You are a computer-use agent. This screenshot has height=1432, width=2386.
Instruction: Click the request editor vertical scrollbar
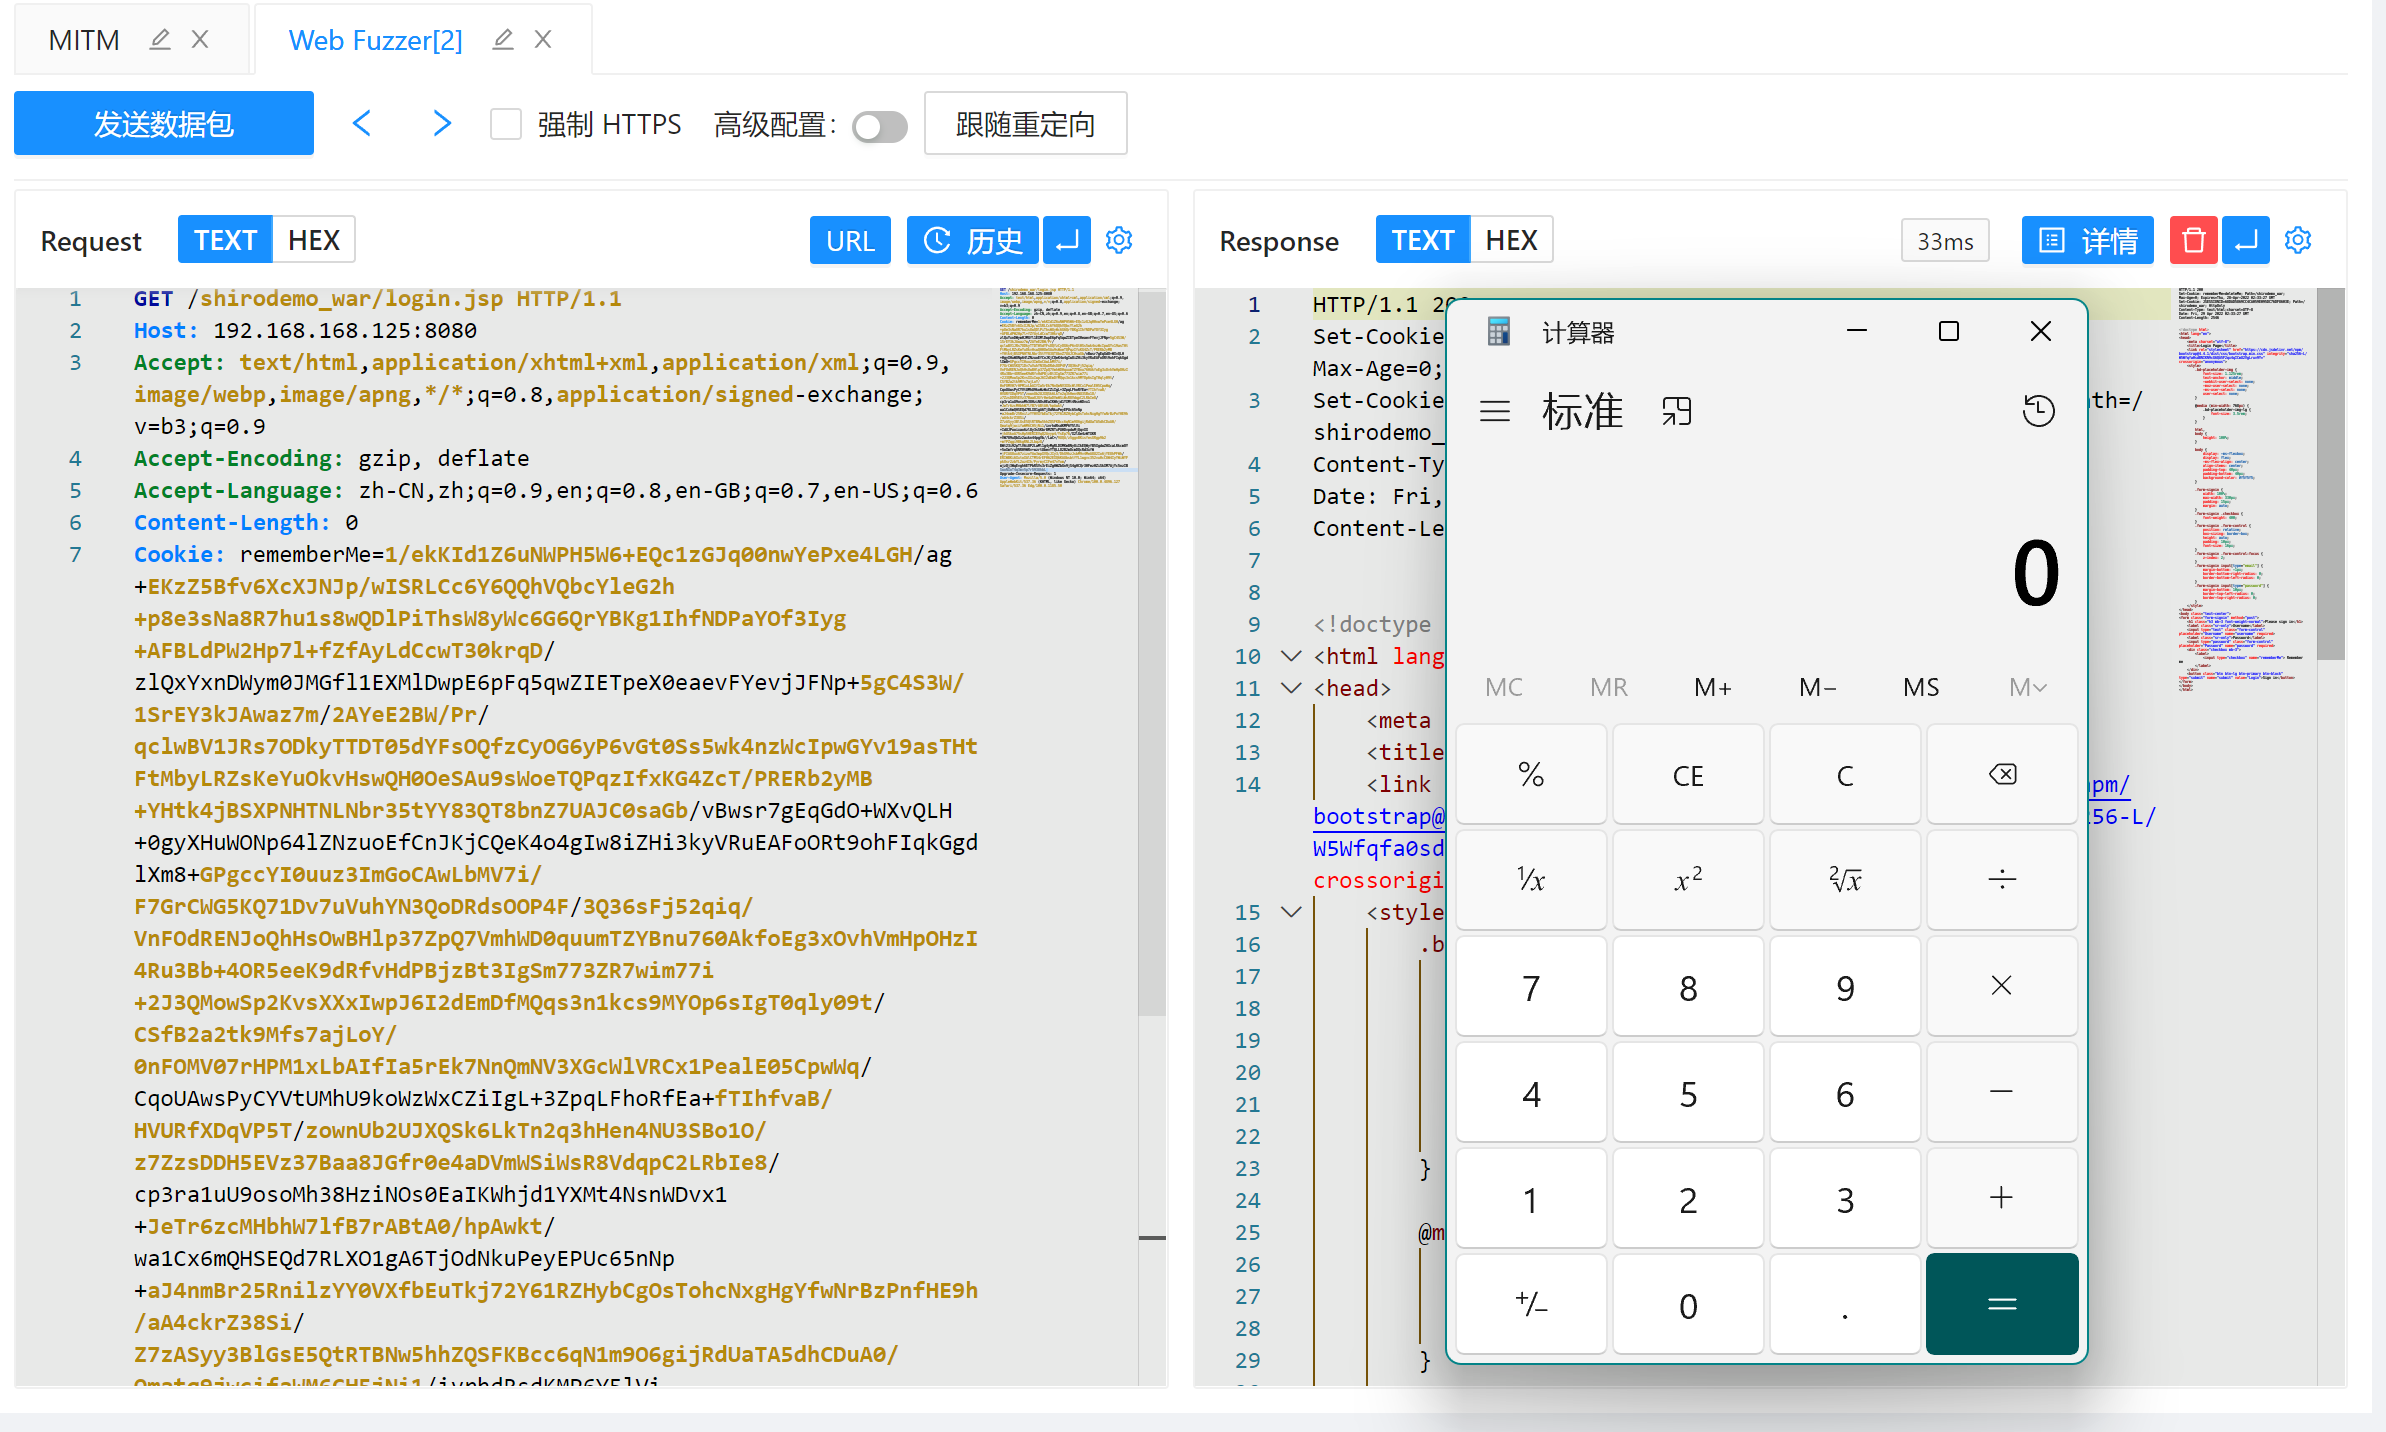1152,650
